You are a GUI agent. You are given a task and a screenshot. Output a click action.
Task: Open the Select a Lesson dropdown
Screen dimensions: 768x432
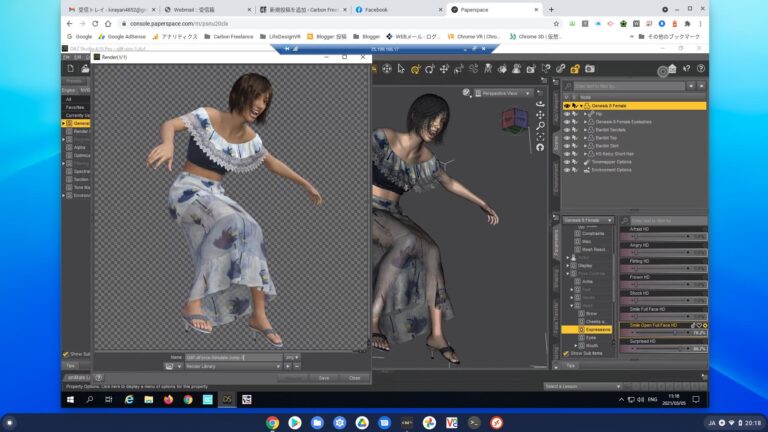583,386
